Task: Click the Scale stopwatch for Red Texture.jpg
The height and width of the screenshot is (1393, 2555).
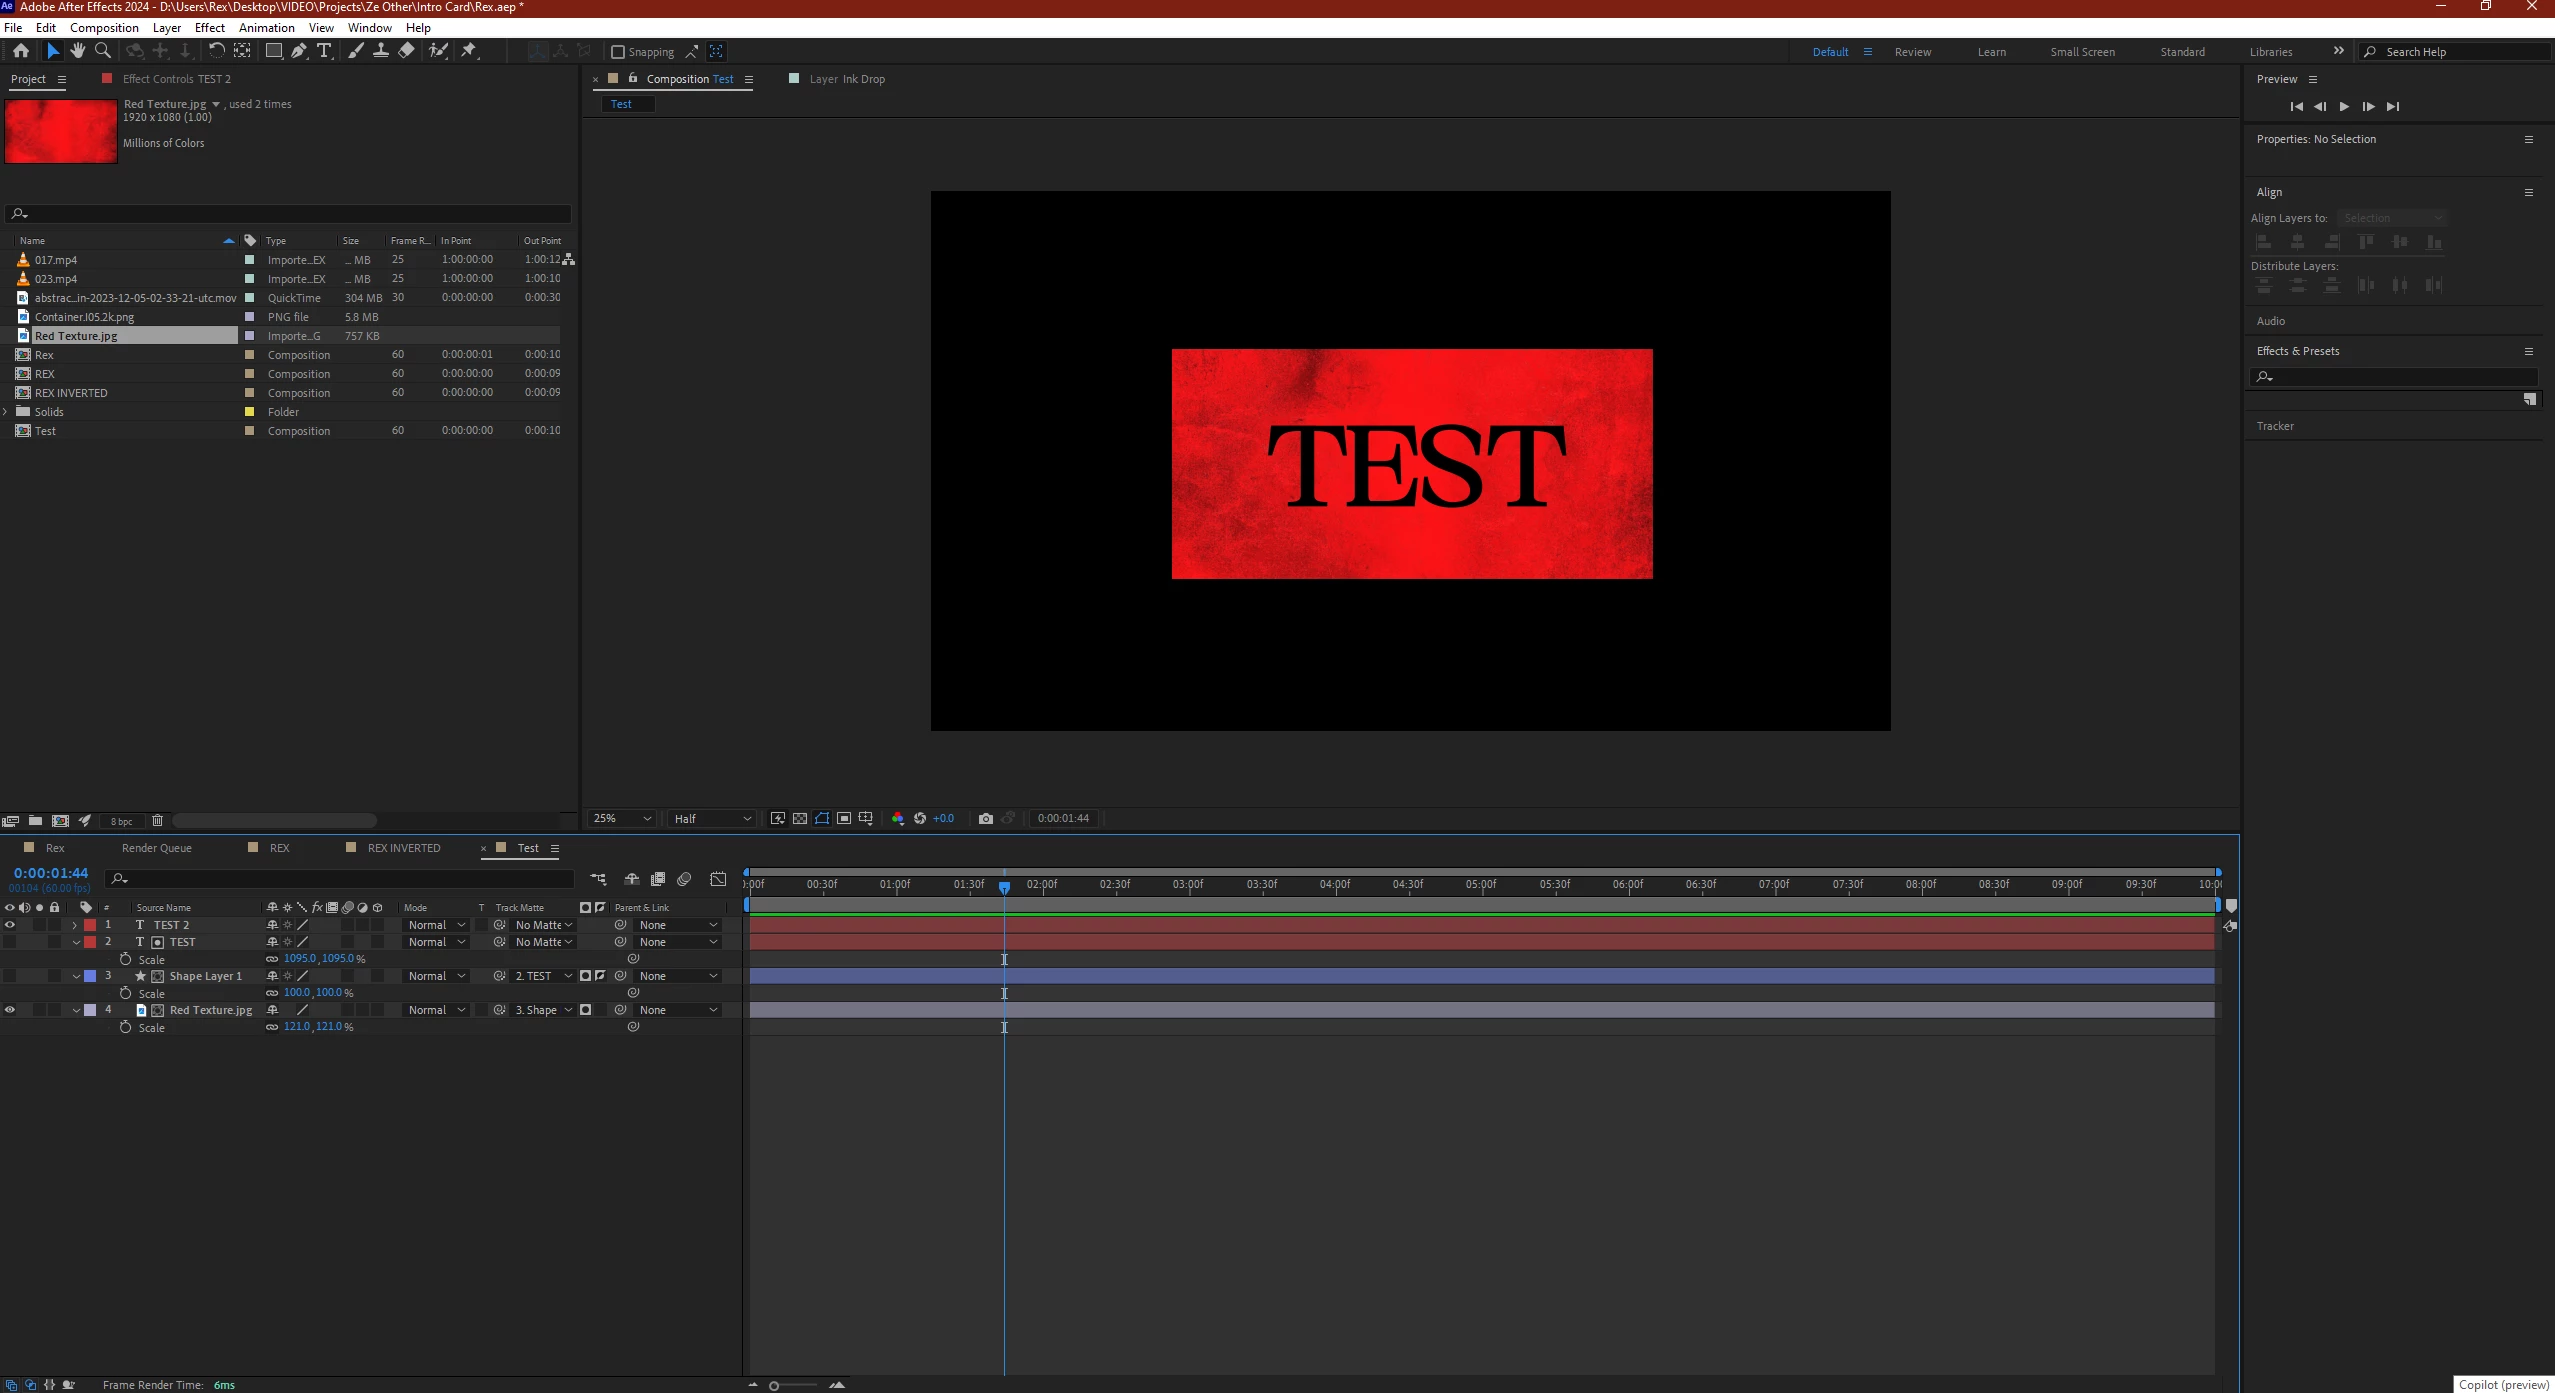Action: click(x=125, y=1027)
